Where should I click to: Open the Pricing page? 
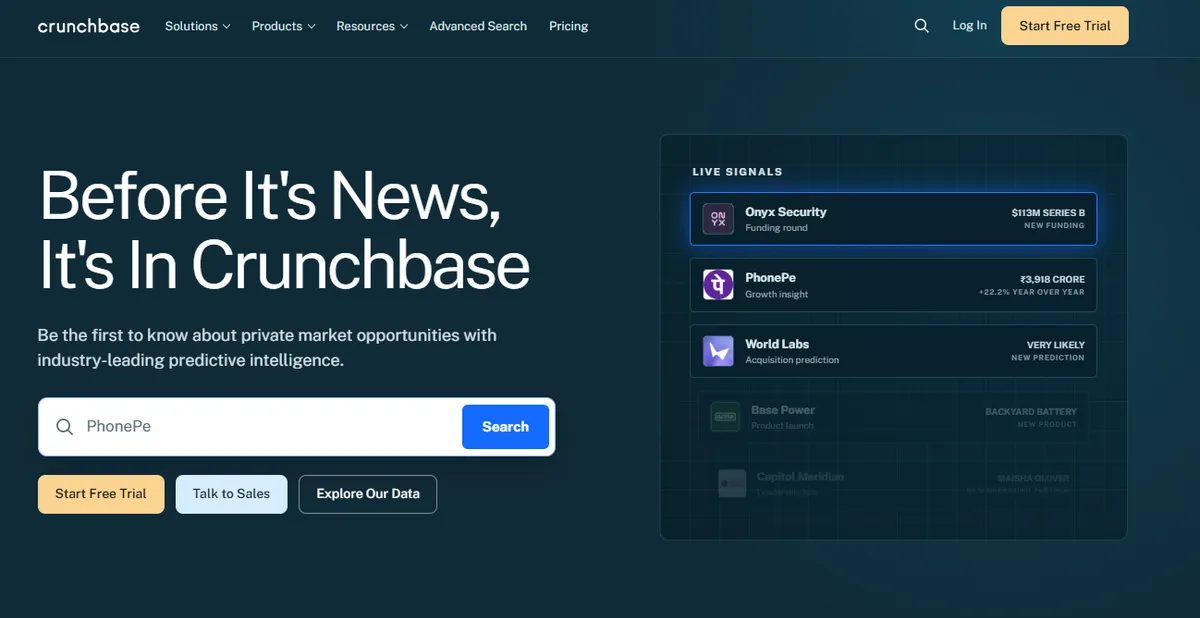click(569, 26)
